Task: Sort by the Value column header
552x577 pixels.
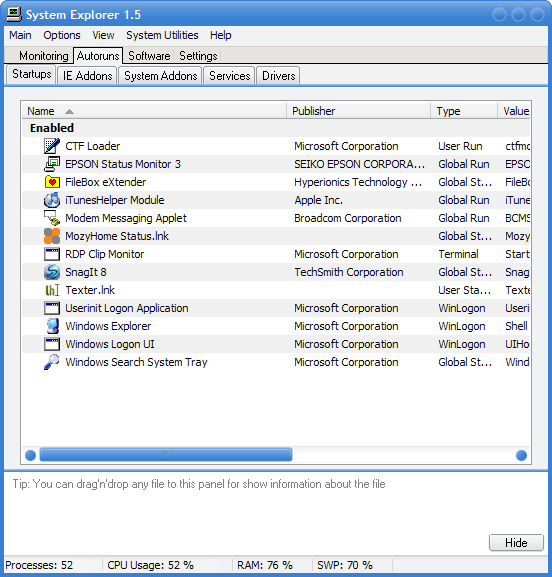Action: coord(514,111)
